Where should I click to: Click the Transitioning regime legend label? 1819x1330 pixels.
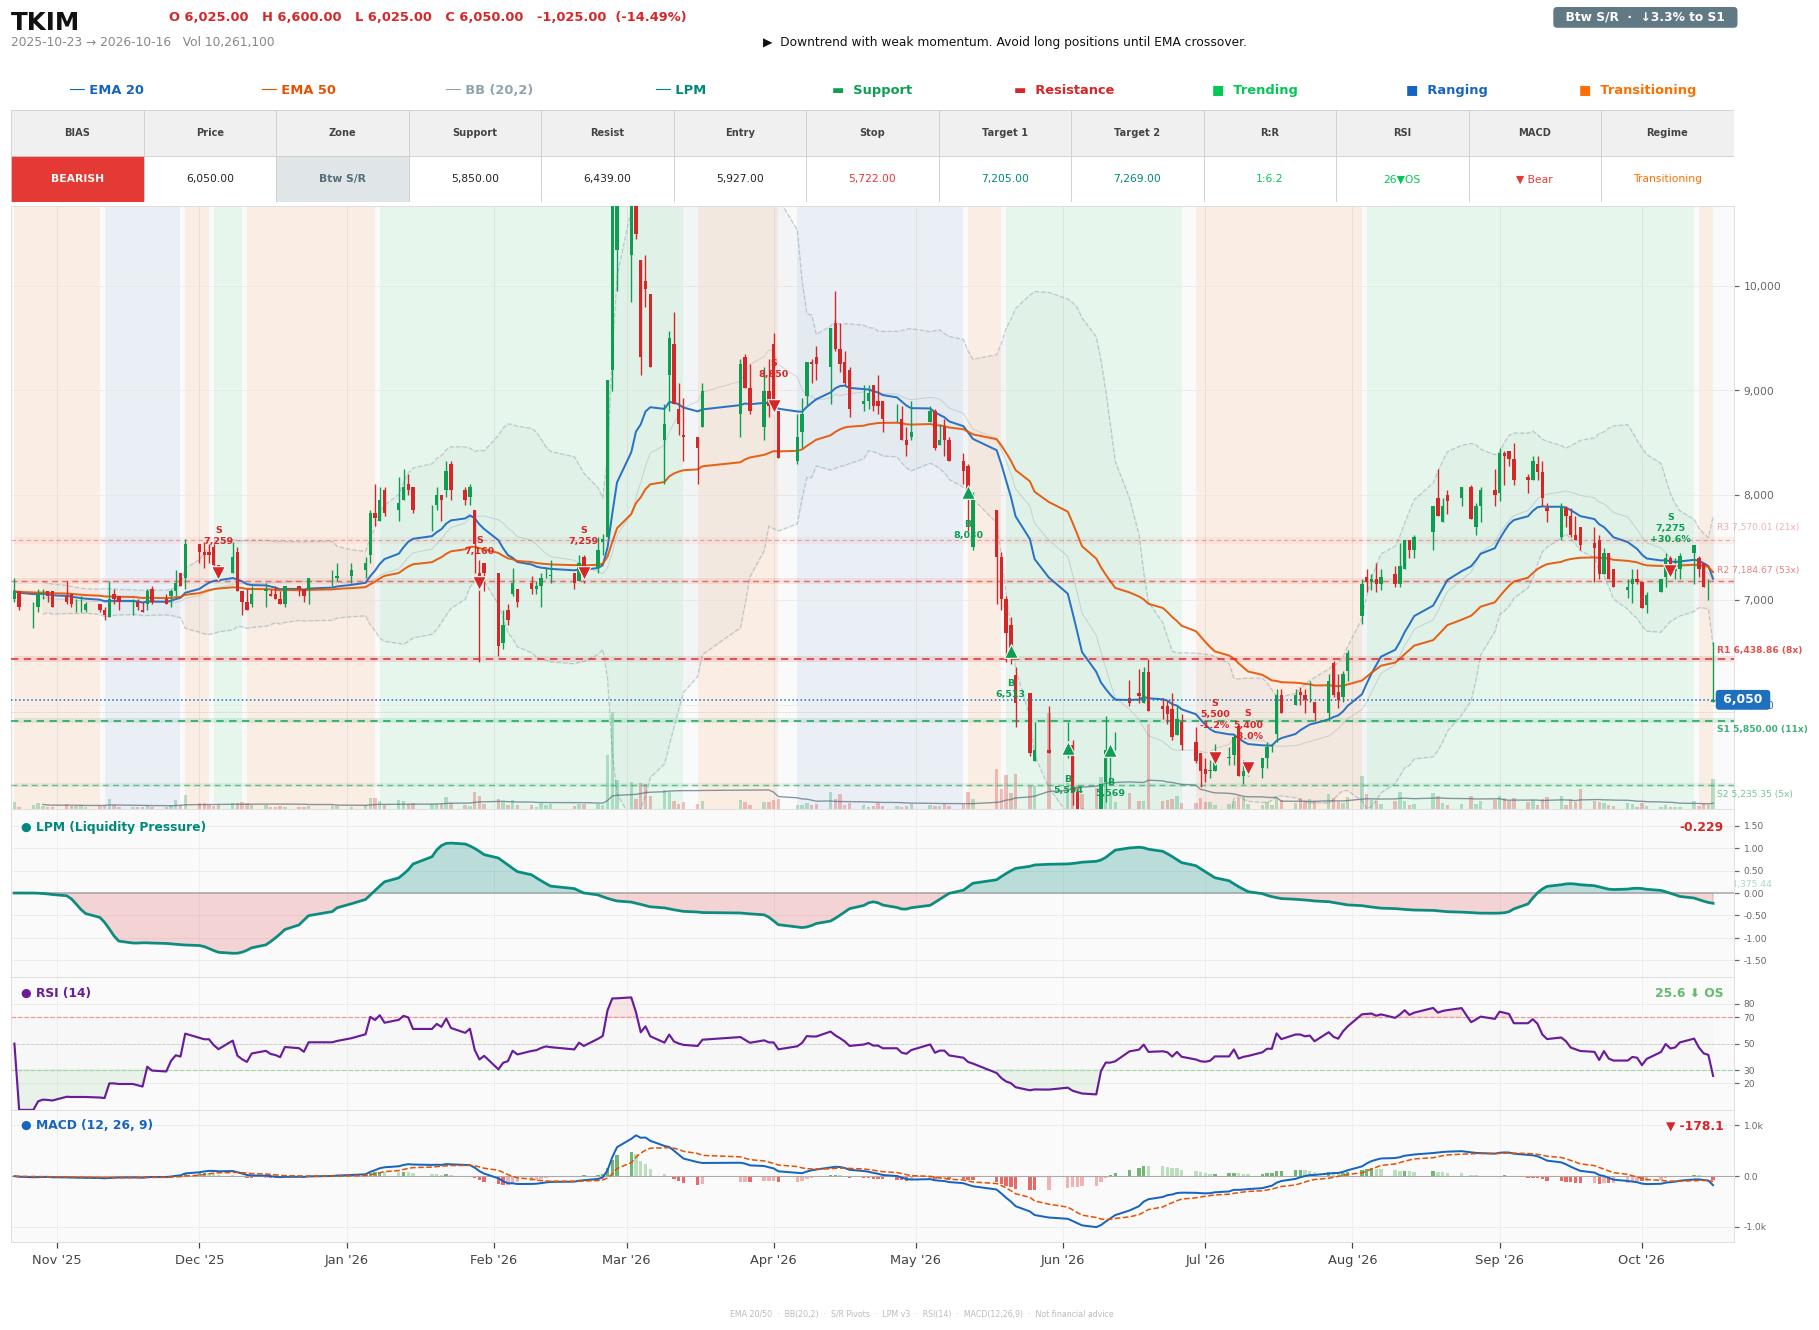1647,90
